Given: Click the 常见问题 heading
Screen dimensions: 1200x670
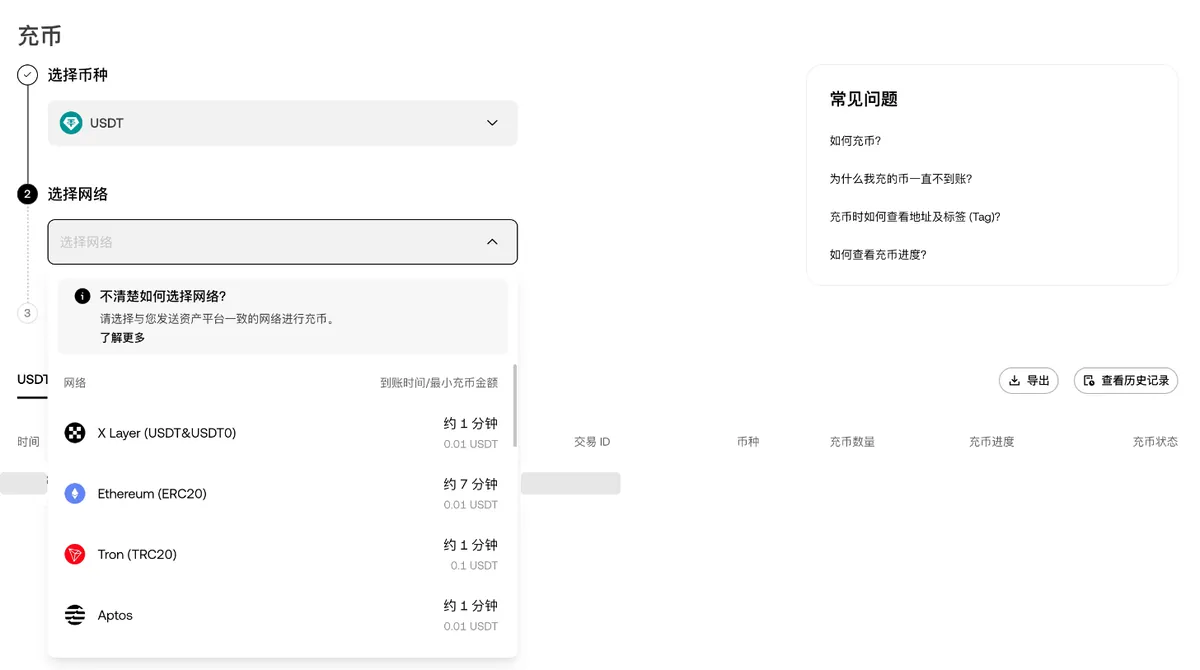Looking at the screenshot, I should coord(864,99).
